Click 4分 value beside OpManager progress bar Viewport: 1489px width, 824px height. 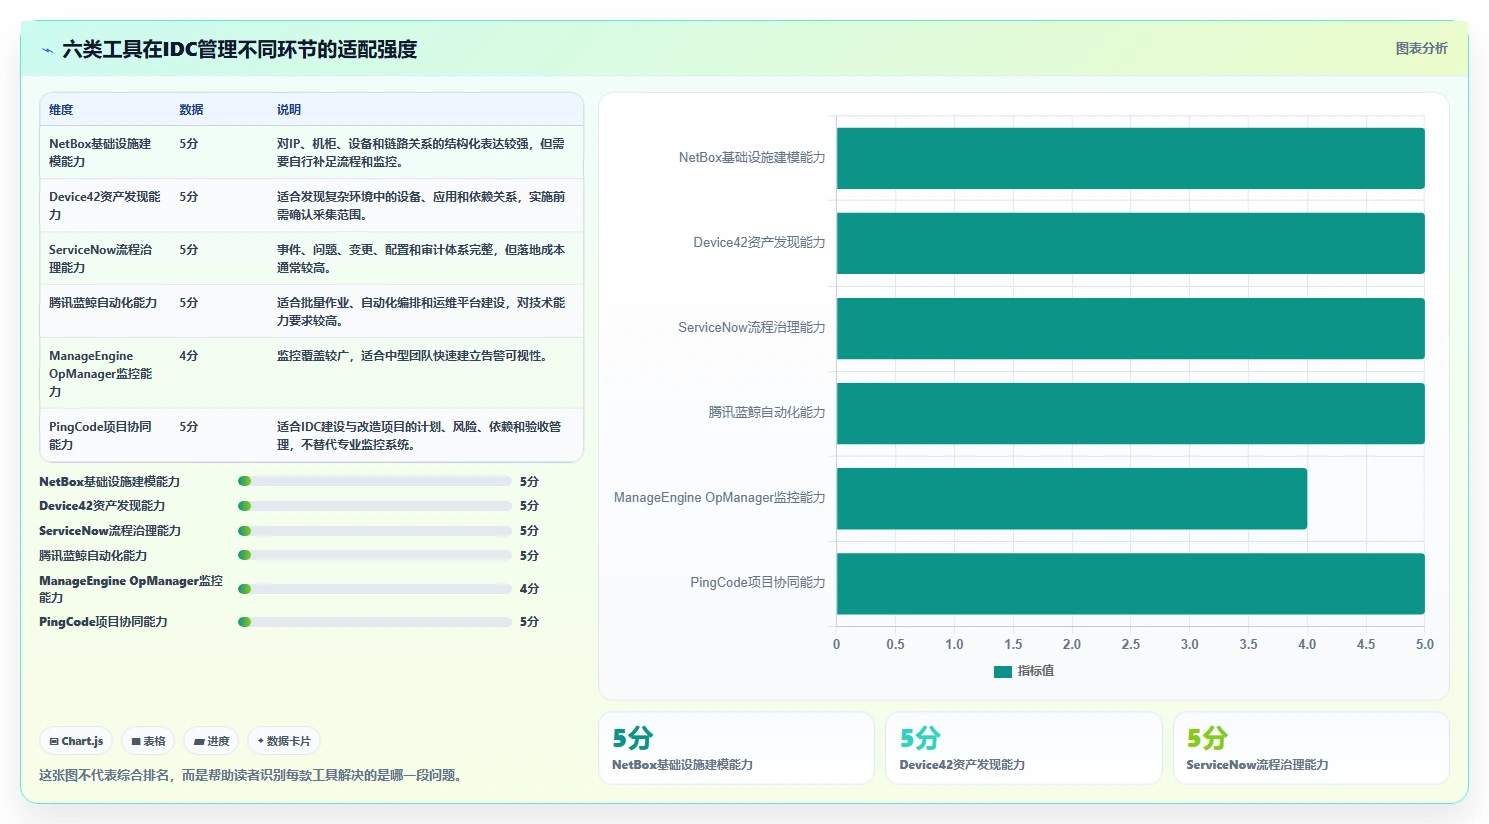pos(529,589)
